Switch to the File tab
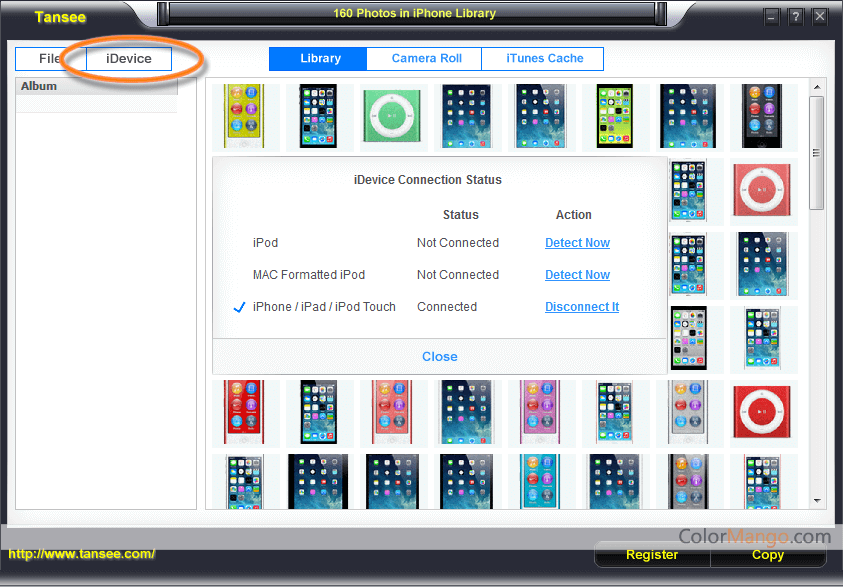The image size is (843, 587). 50,59
